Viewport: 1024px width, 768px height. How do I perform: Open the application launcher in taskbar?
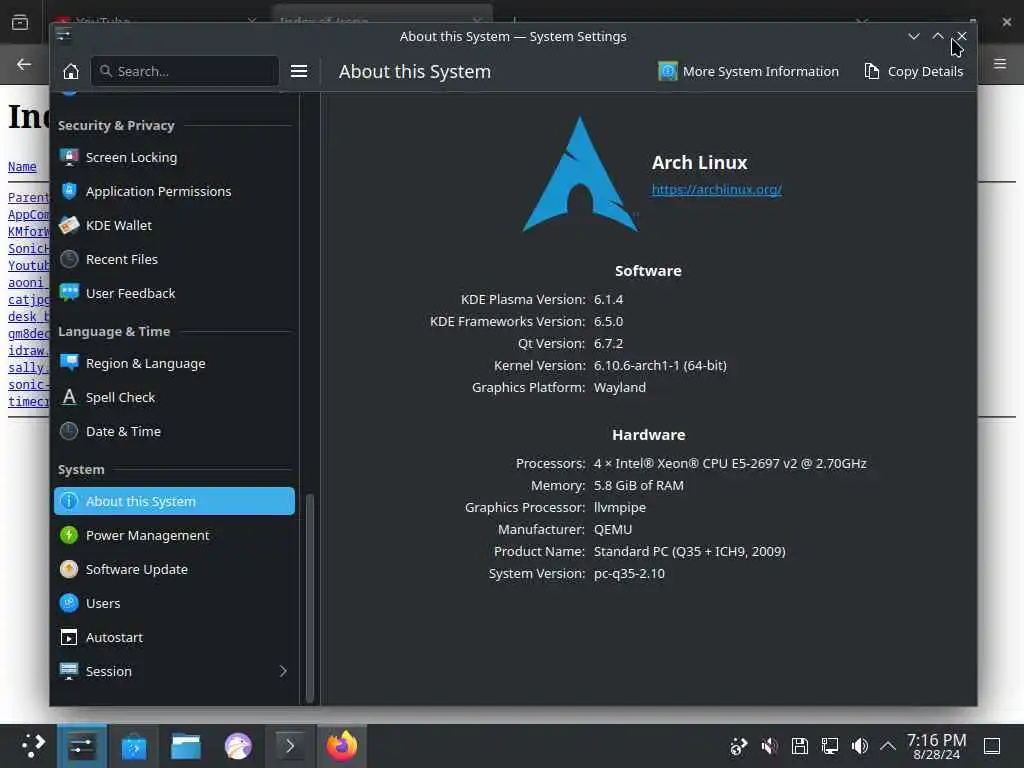[x=31, y=746]
